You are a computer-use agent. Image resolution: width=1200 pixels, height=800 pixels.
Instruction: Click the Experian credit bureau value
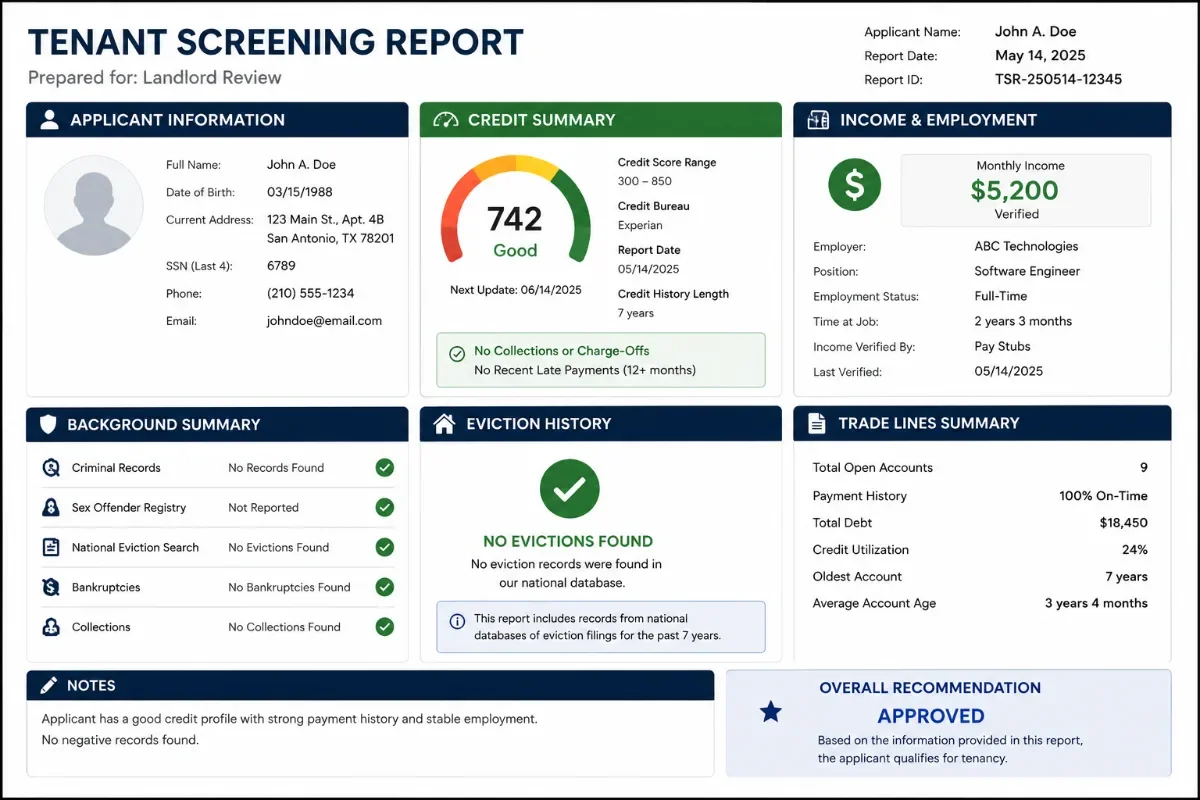640,225
